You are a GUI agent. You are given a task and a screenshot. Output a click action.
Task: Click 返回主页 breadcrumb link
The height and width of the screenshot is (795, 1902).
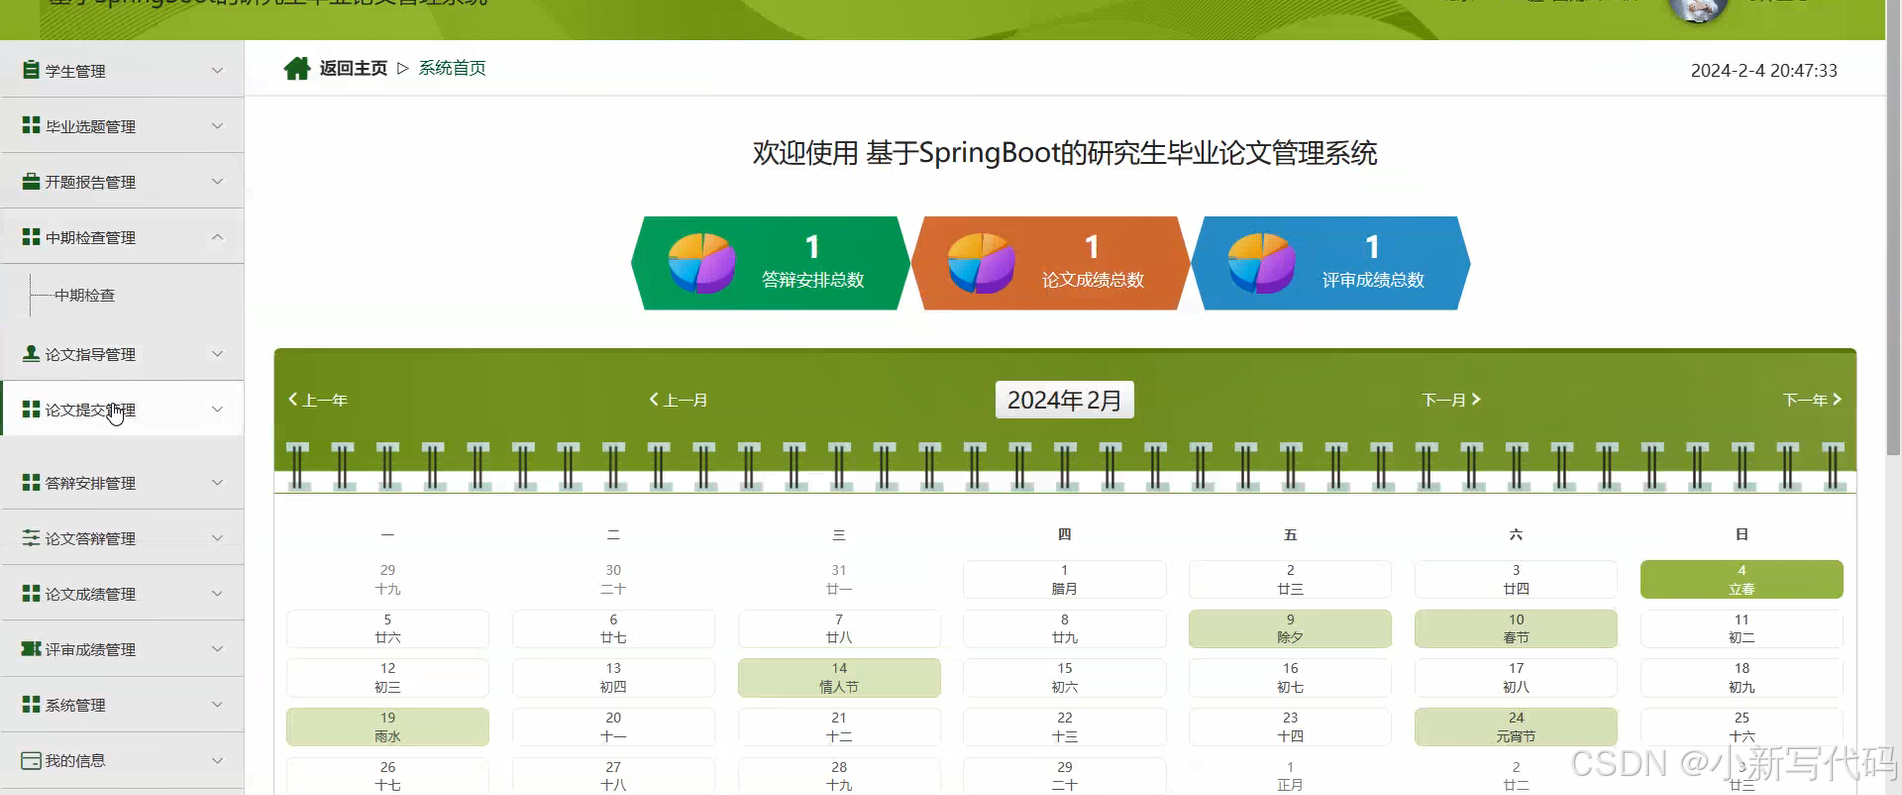click(353, 68)
